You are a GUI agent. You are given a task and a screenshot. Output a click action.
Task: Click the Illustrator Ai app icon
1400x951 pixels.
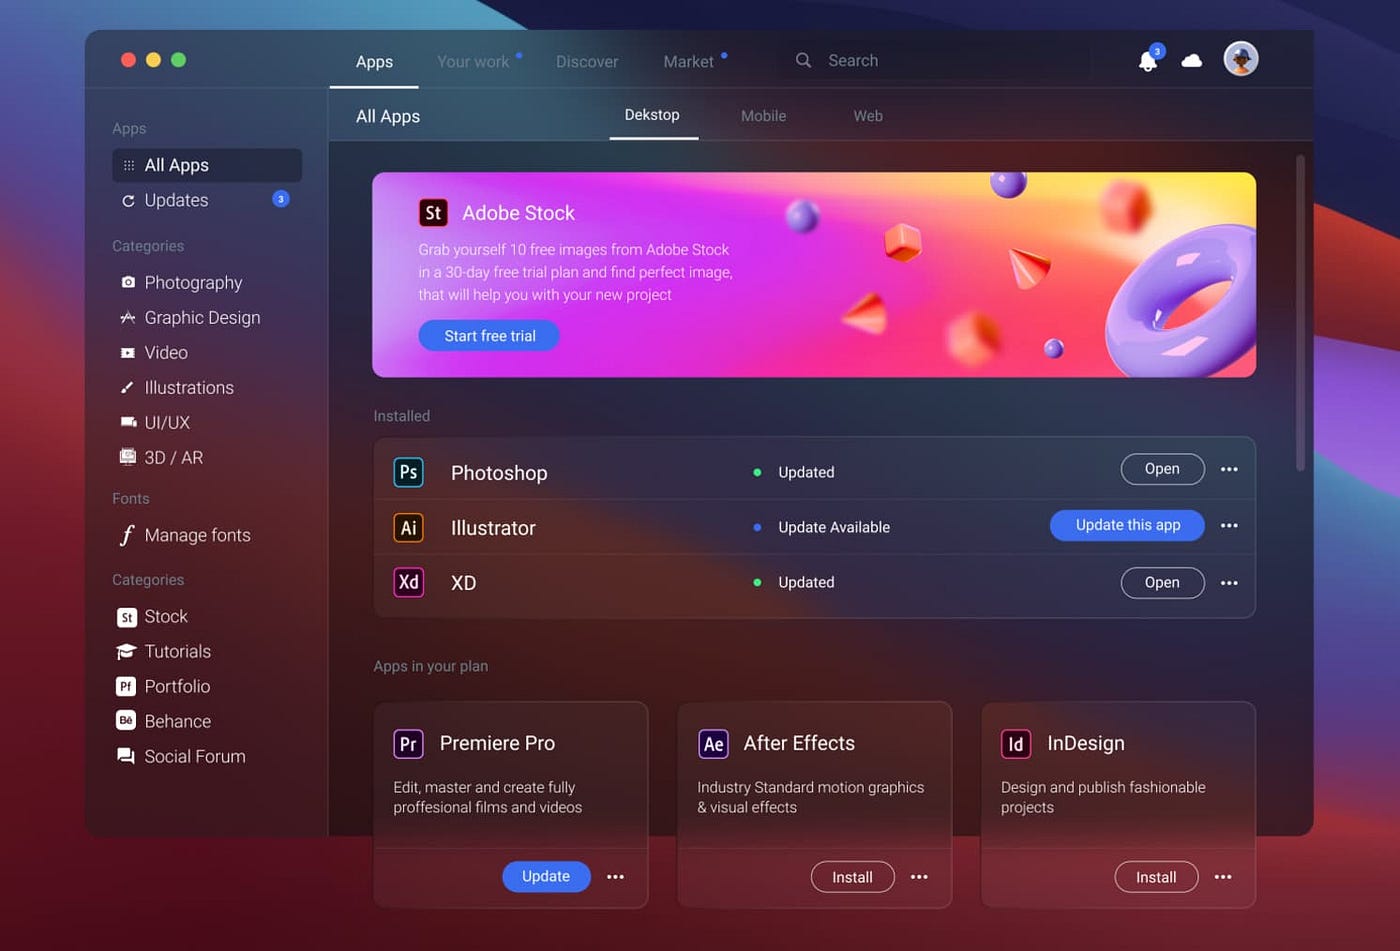pos(408,527)
